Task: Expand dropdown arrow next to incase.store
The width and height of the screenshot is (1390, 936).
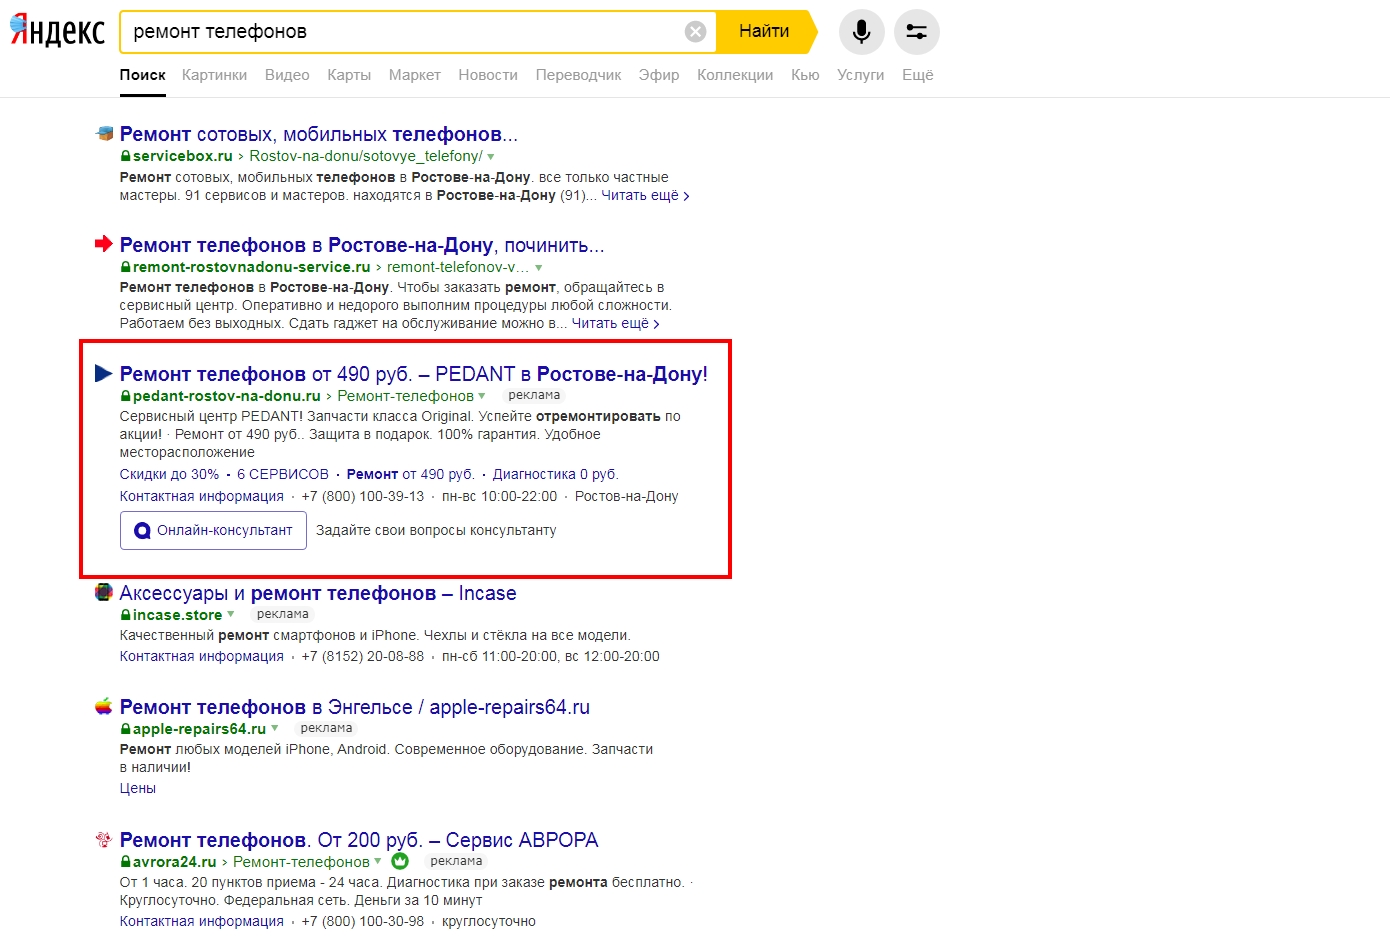Action: coord(231,615)
